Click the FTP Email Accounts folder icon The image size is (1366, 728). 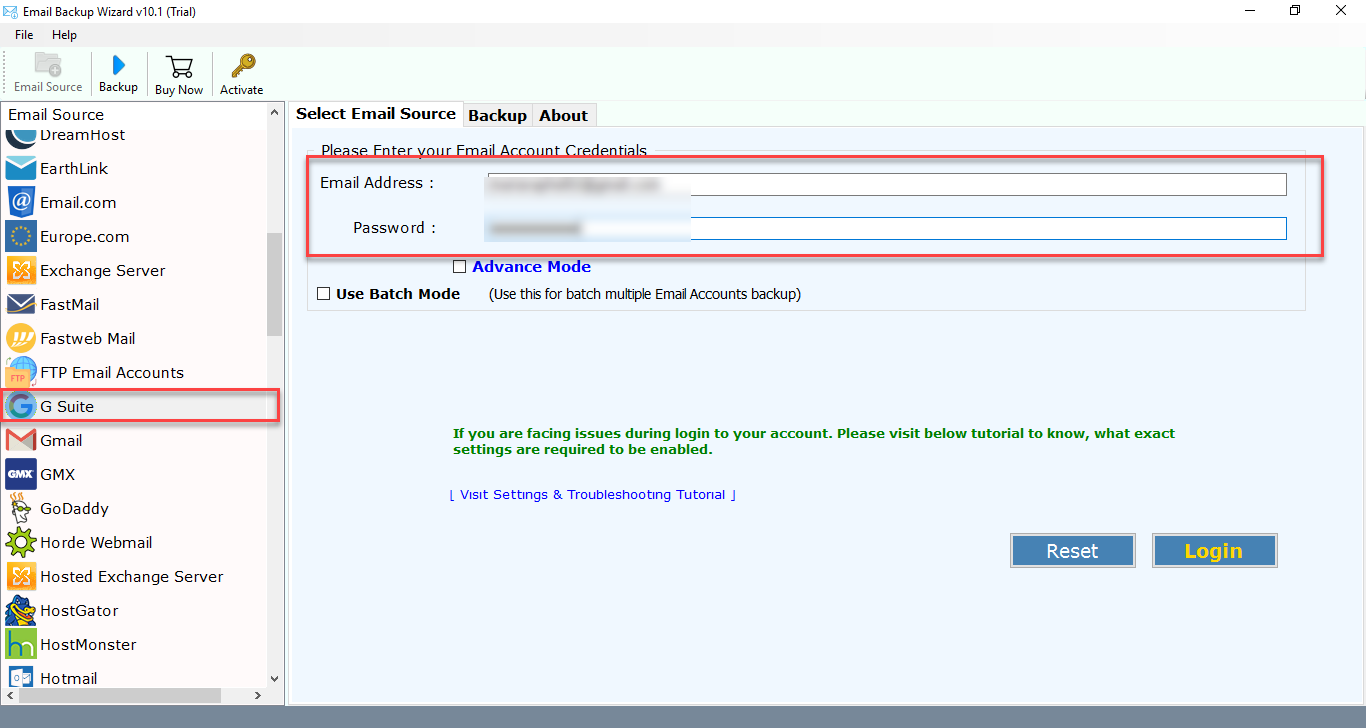21,373
